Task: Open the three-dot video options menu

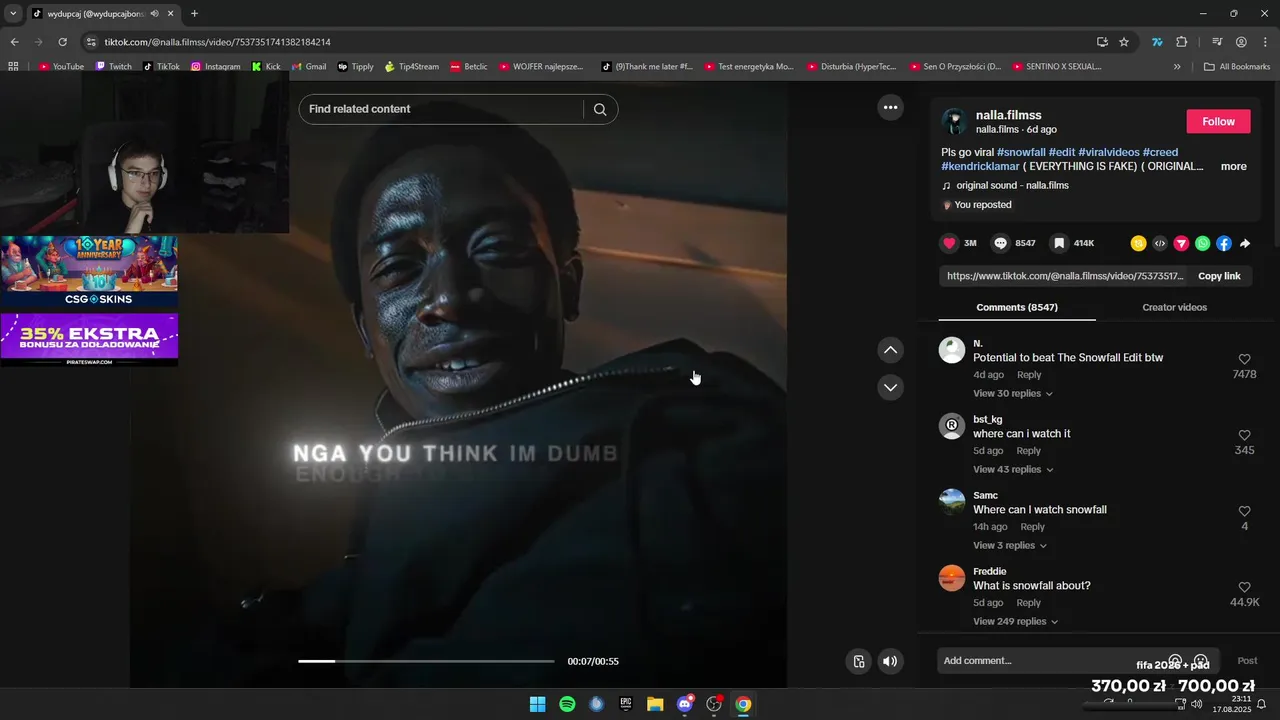Action: coord(890,107)
